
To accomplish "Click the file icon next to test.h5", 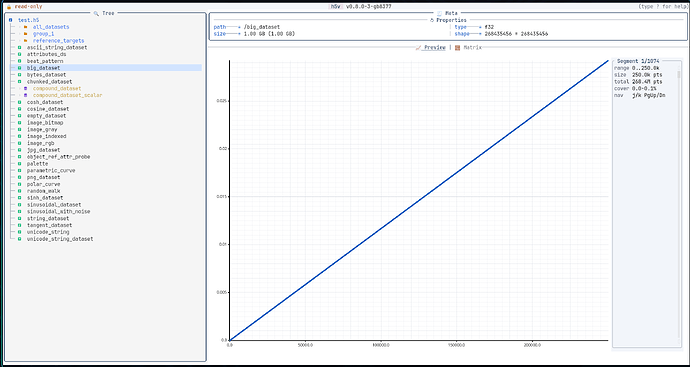I will 10,20.
